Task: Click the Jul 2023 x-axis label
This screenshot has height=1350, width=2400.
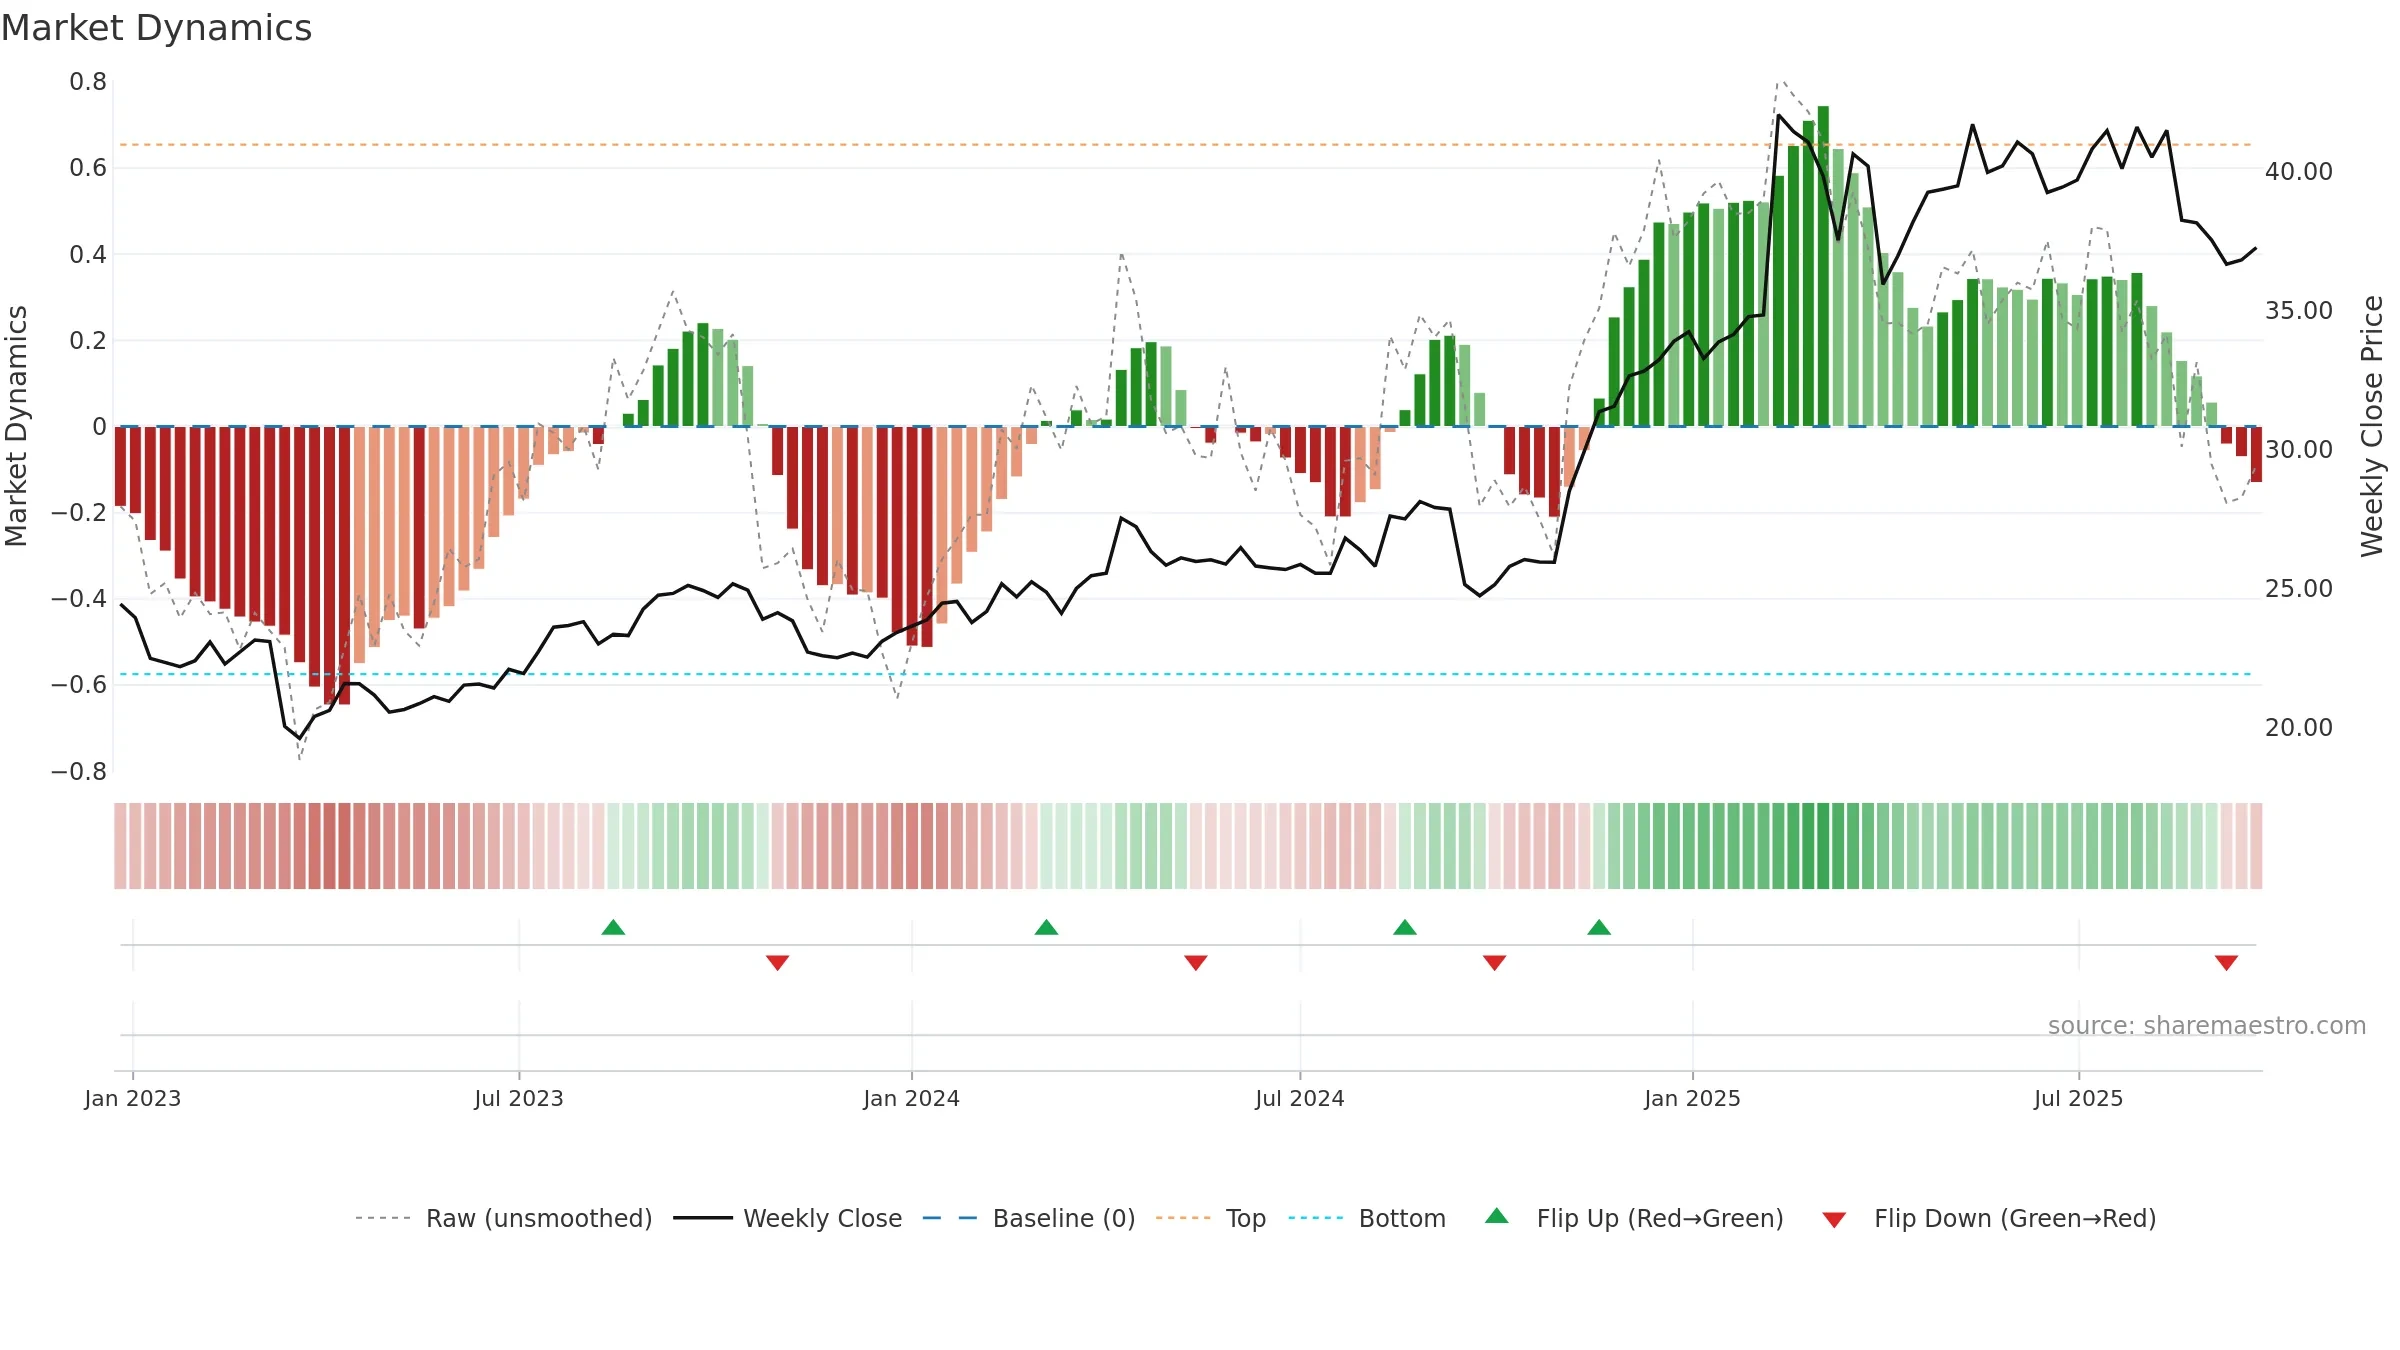Action: coord(519,1098)
